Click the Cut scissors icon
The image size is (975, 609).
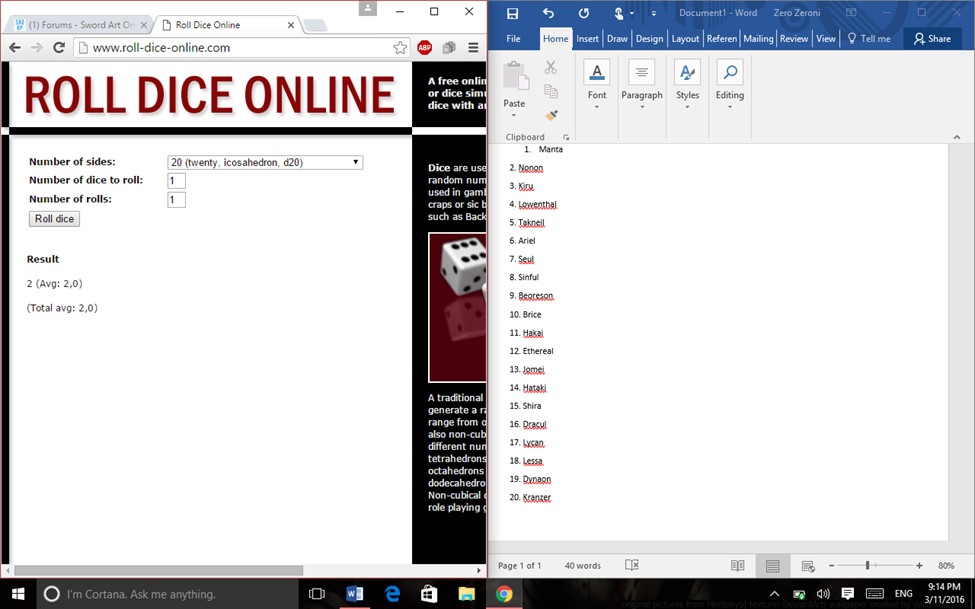click(x=550, y=67)
